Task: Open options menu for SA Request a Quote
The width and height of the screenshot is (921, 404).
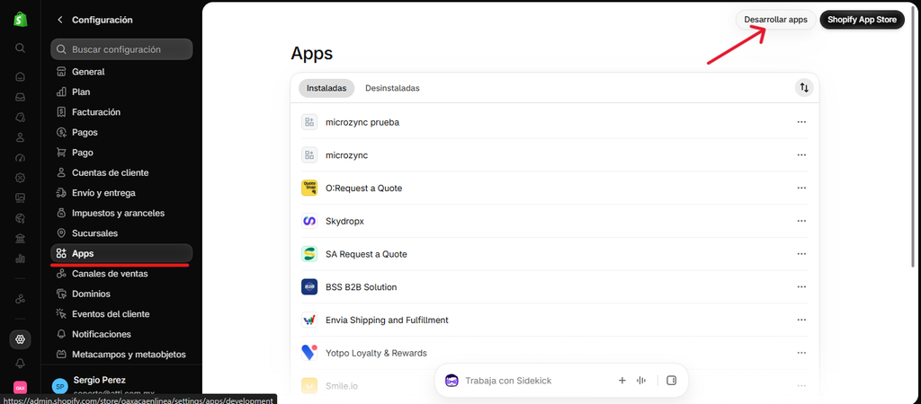Action: [x=801, y=254]
